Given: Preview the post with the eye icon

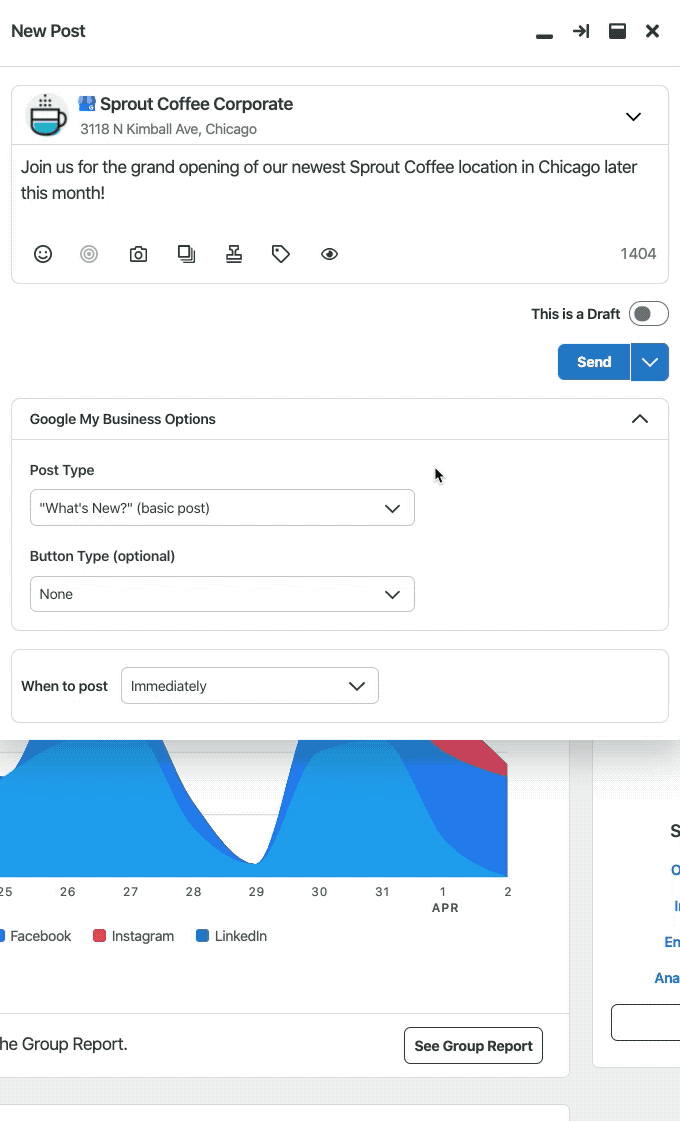Looking at the screenshot, I should pyautogui.click(x=329, y=254).
